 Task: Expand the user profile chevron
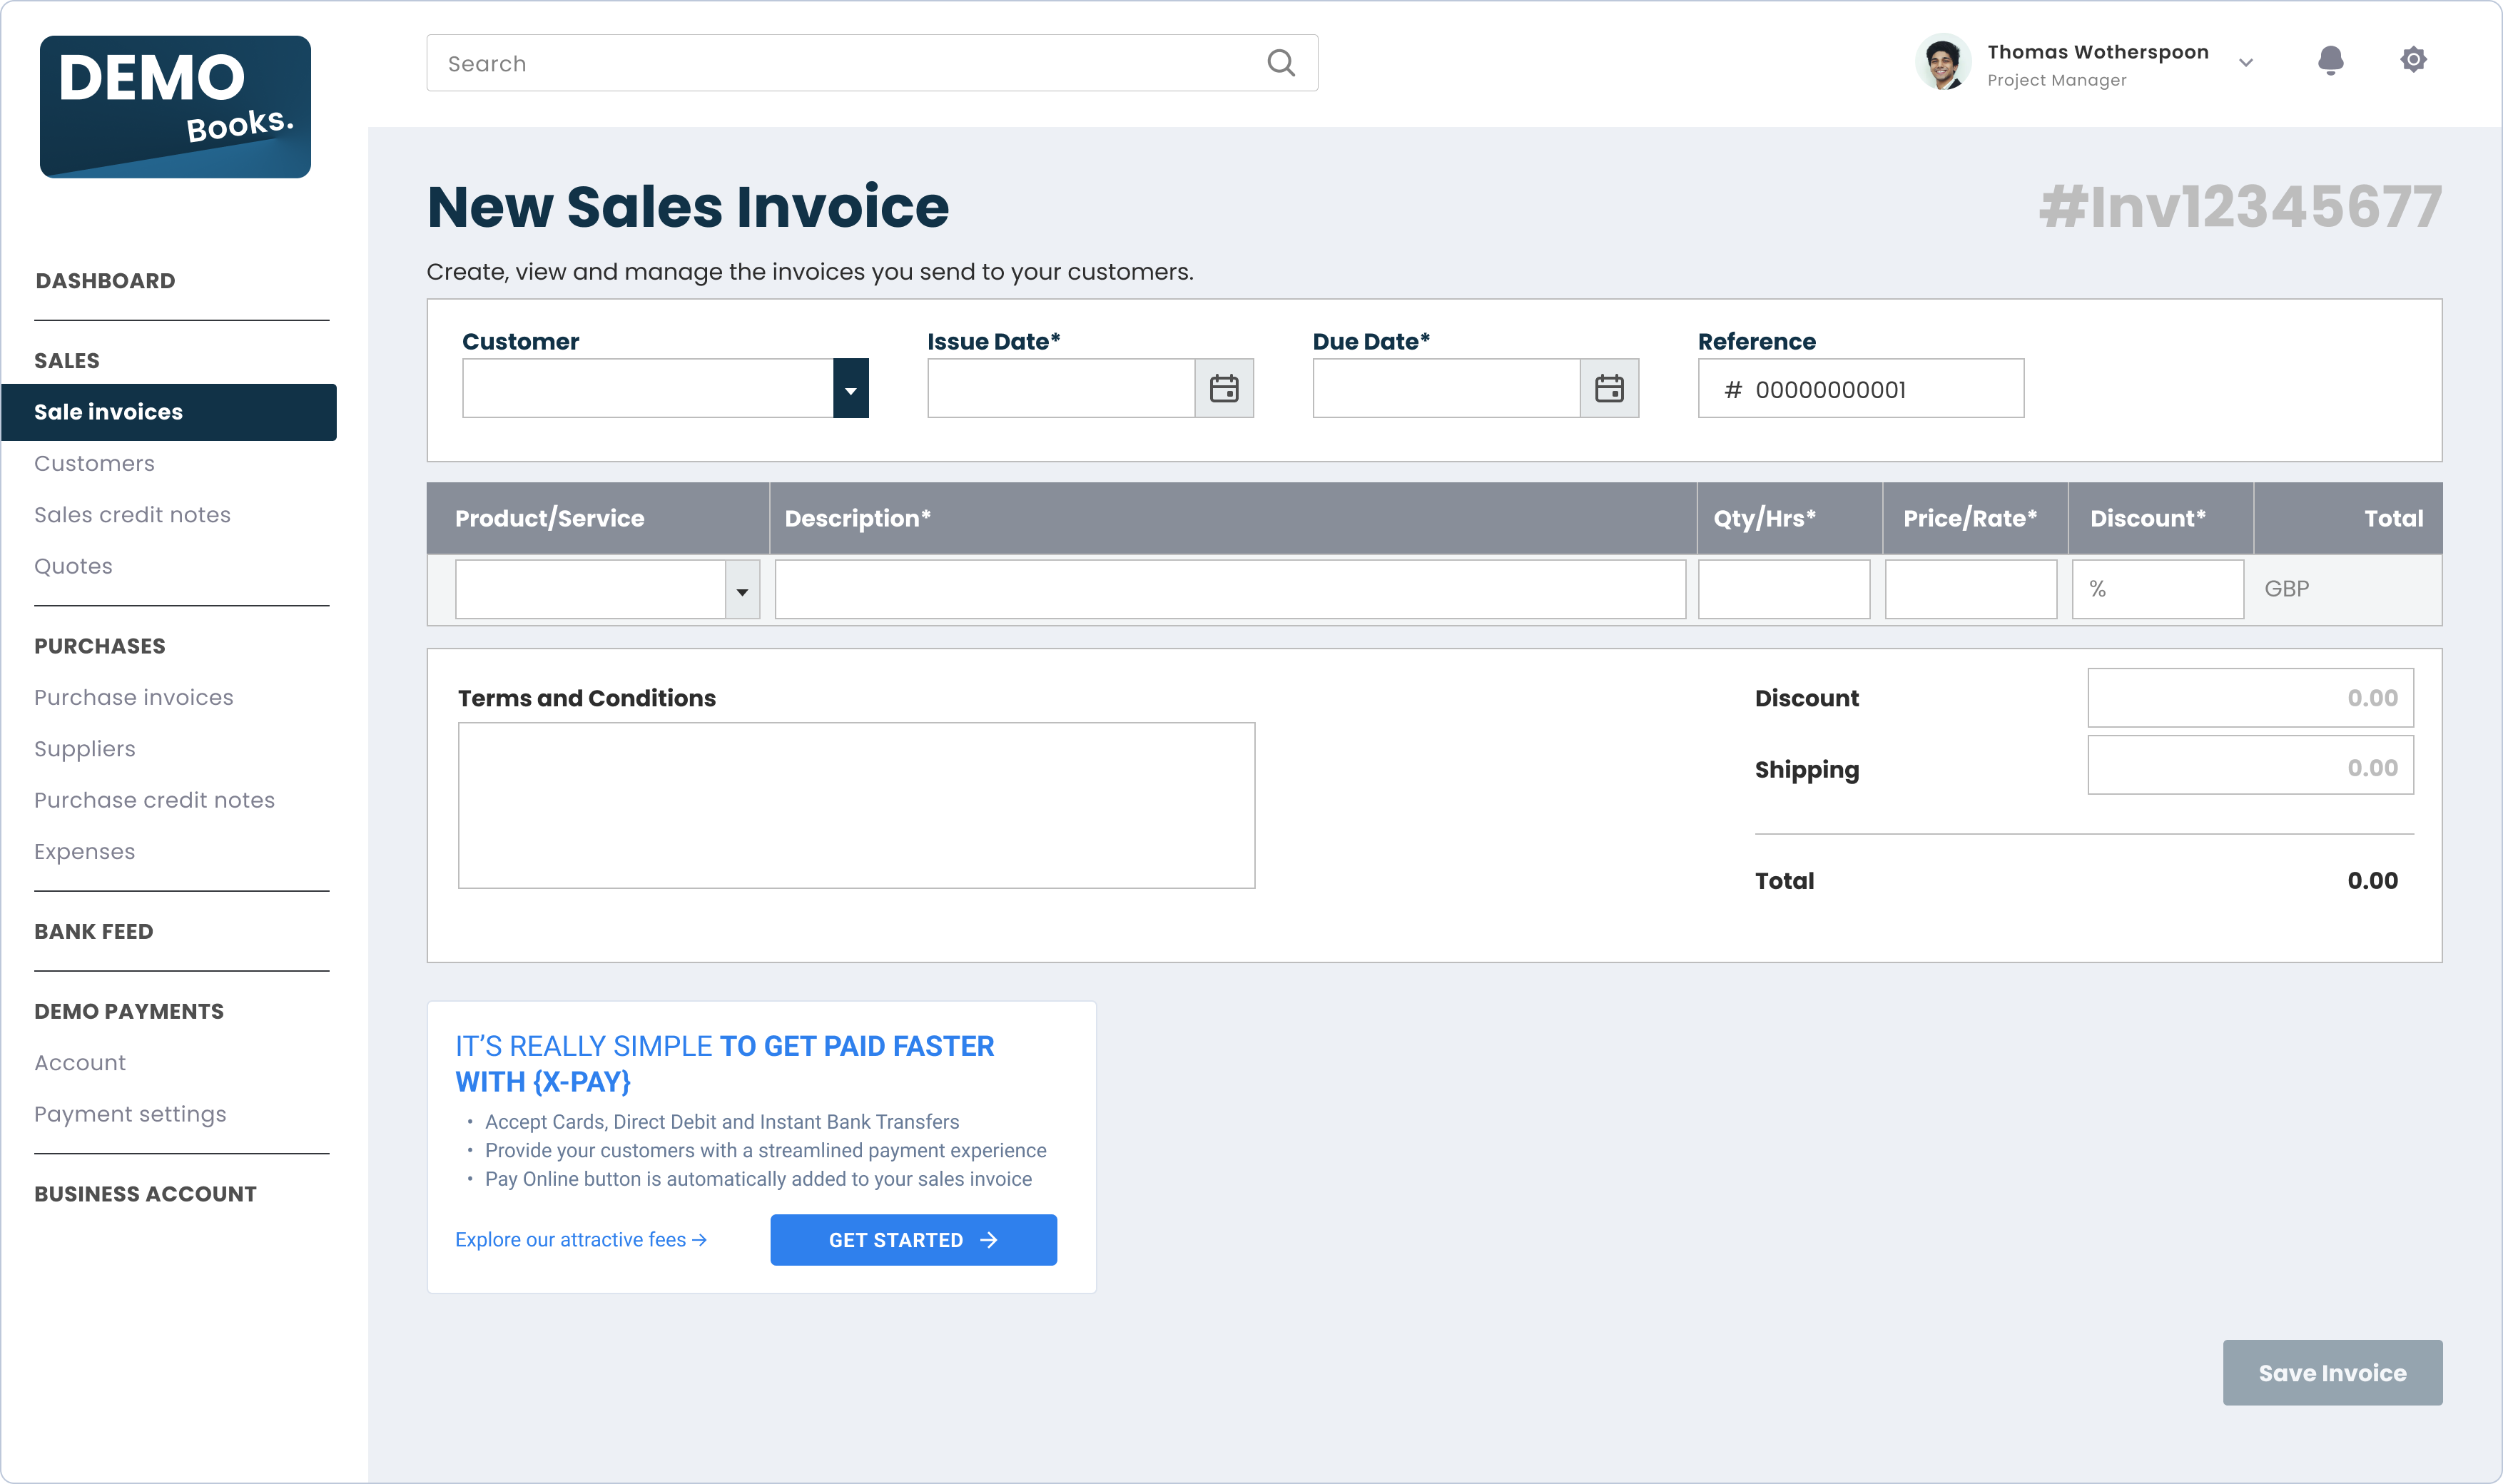coord(2246,63)
